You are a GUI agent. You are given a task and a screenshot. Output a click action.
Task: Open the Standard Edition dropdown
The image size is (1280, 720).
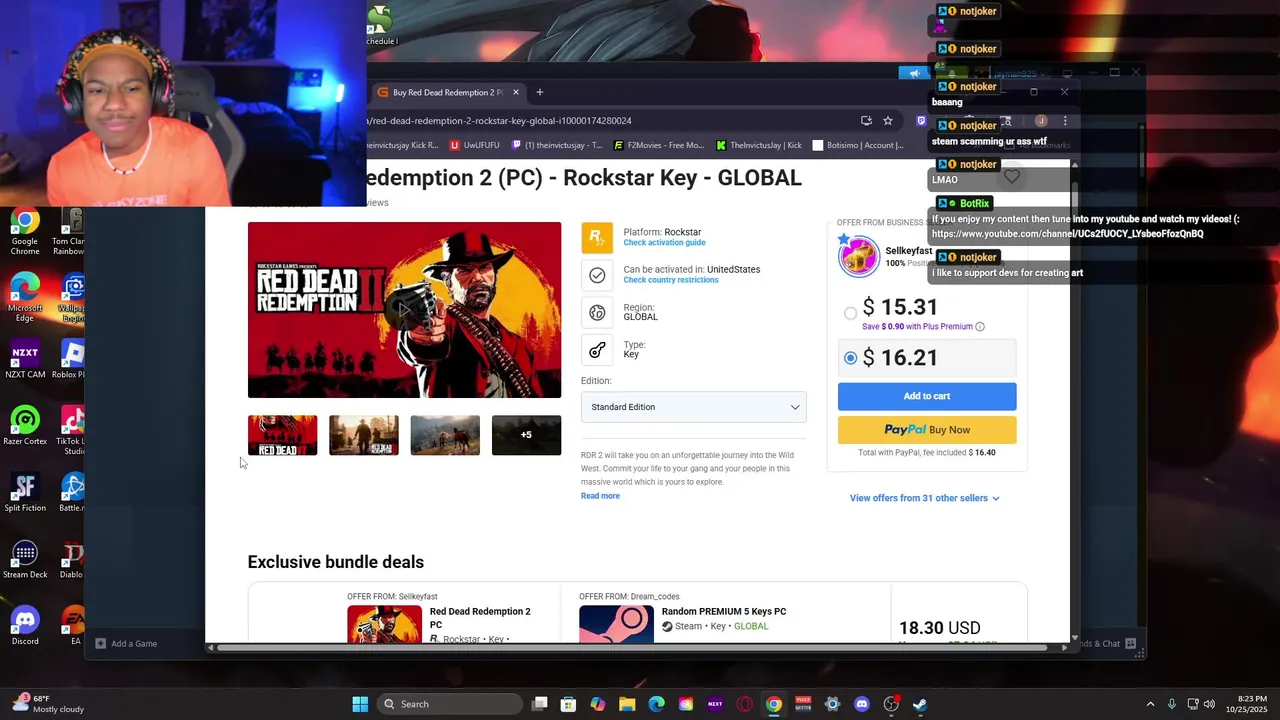(693, 407)
